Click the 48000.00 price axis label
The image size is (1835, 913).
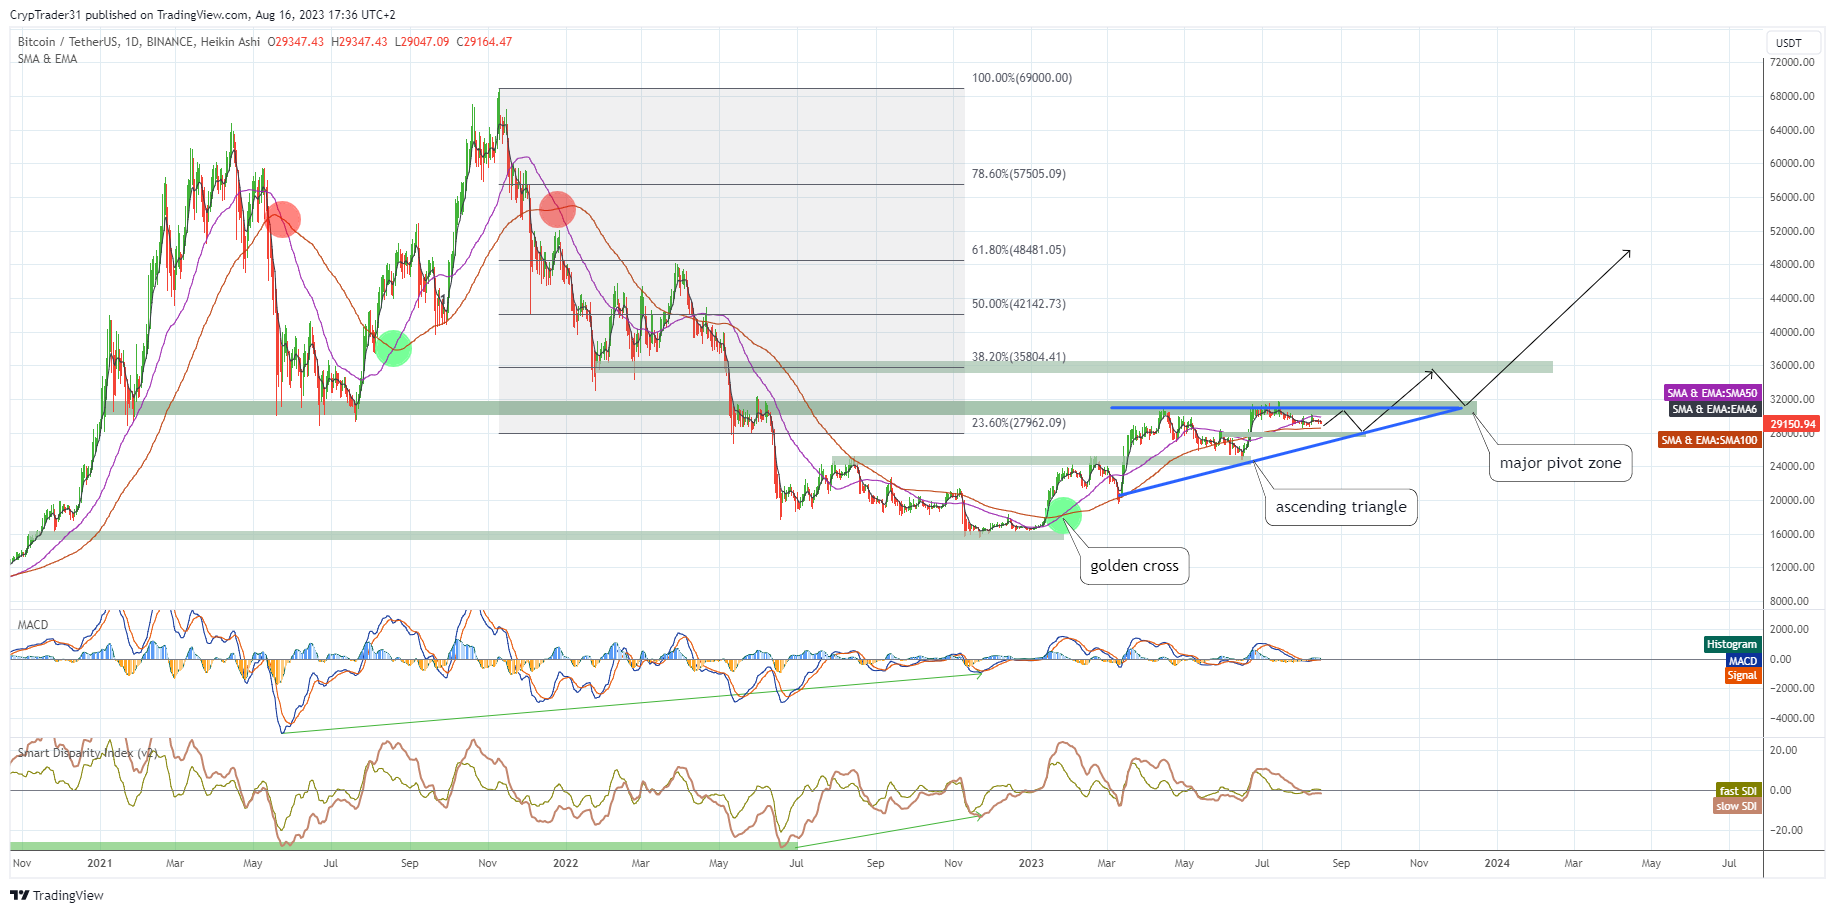pos(1792,264)
